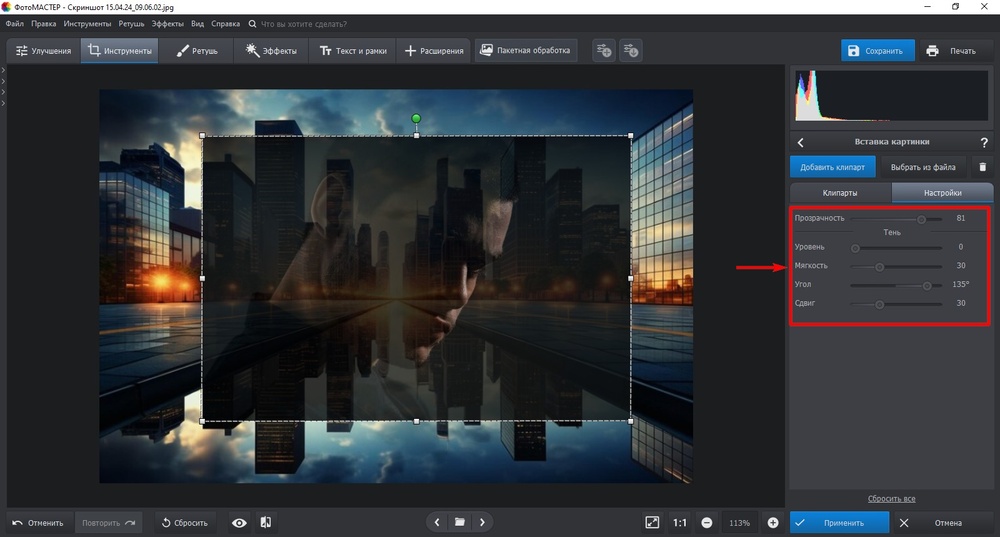Image resolution: width=1000 pixels, height=537 pixels.
Task: Open help question mark in panel header
Action: point(983,142)
